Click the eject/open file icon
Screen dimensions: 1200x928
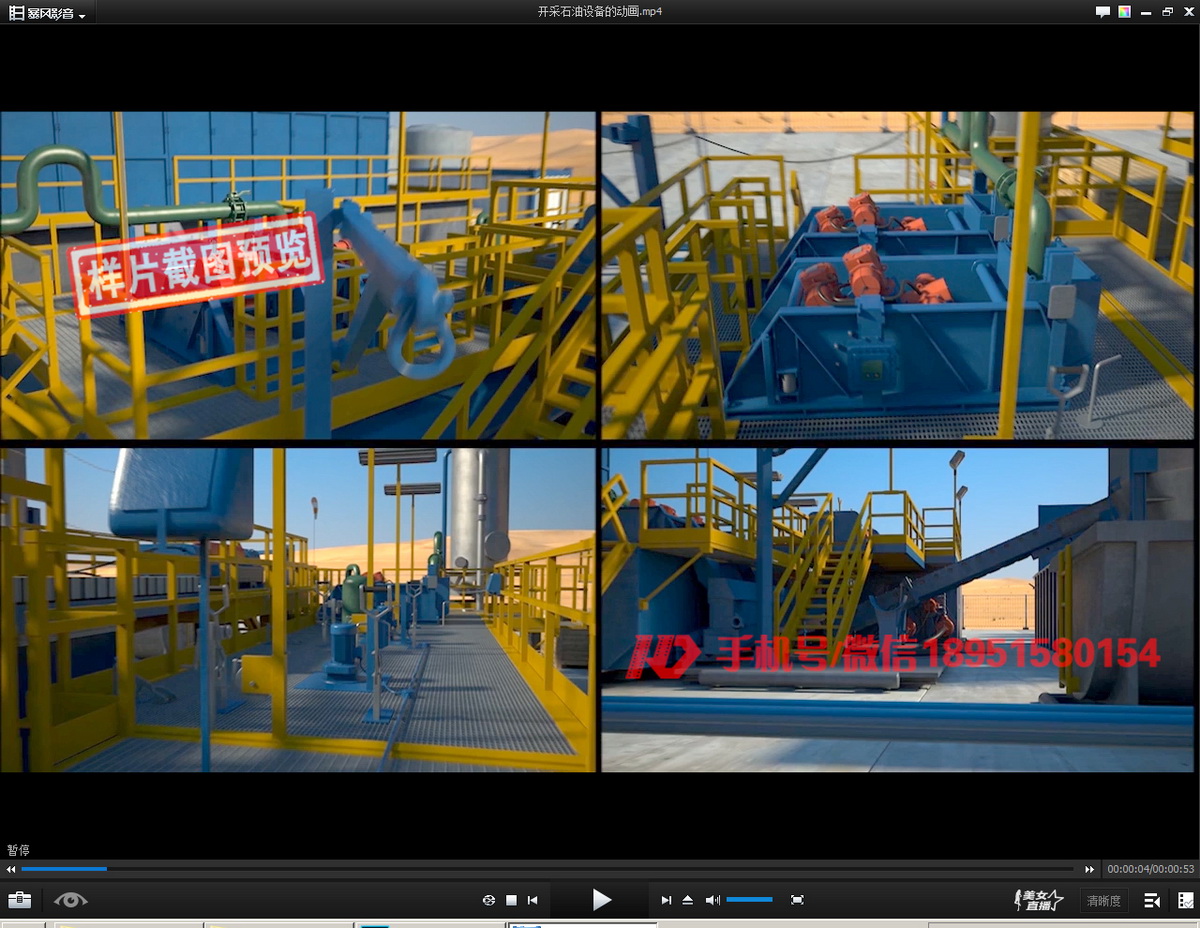(688, 900)
